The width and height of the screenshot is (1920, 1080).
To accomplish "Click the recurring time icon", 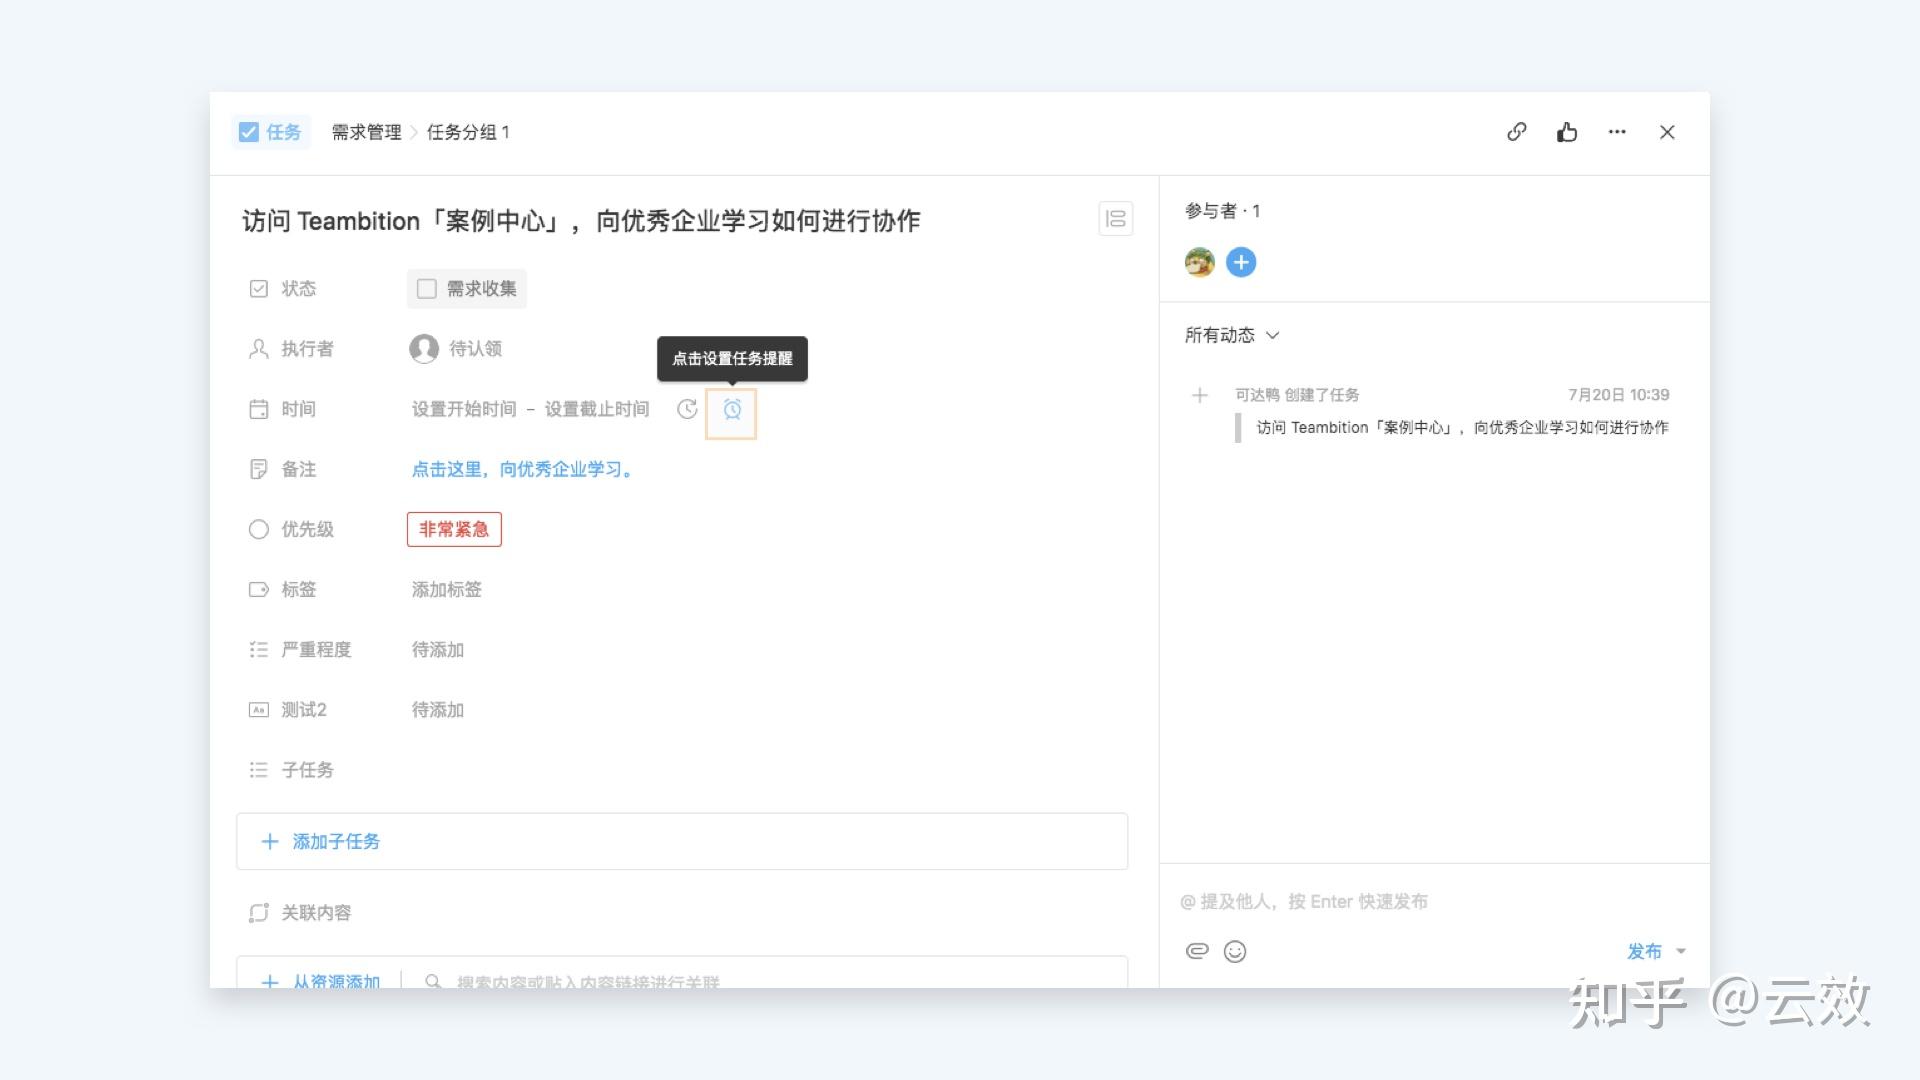I will (x=687, y=409).
